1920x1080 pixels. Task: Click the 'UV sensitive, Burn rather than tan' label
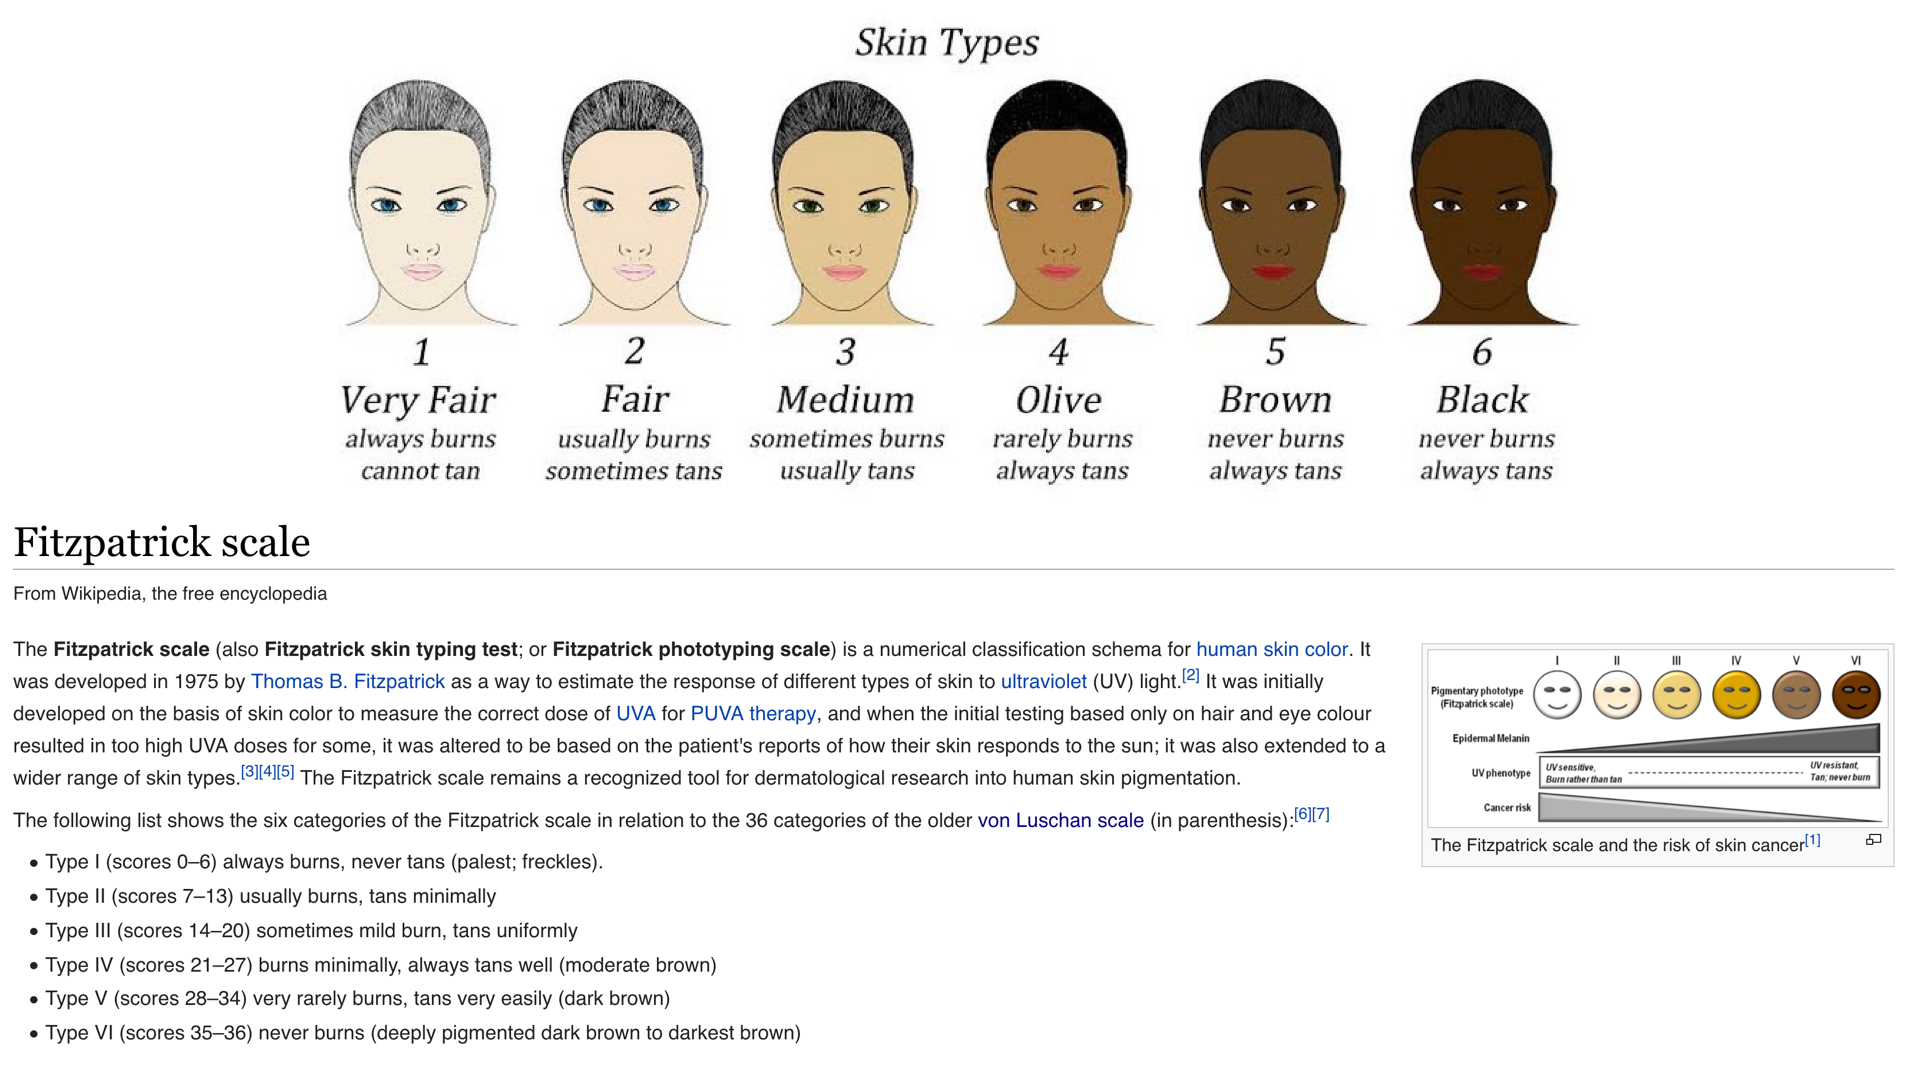(x=1583, y=773)
